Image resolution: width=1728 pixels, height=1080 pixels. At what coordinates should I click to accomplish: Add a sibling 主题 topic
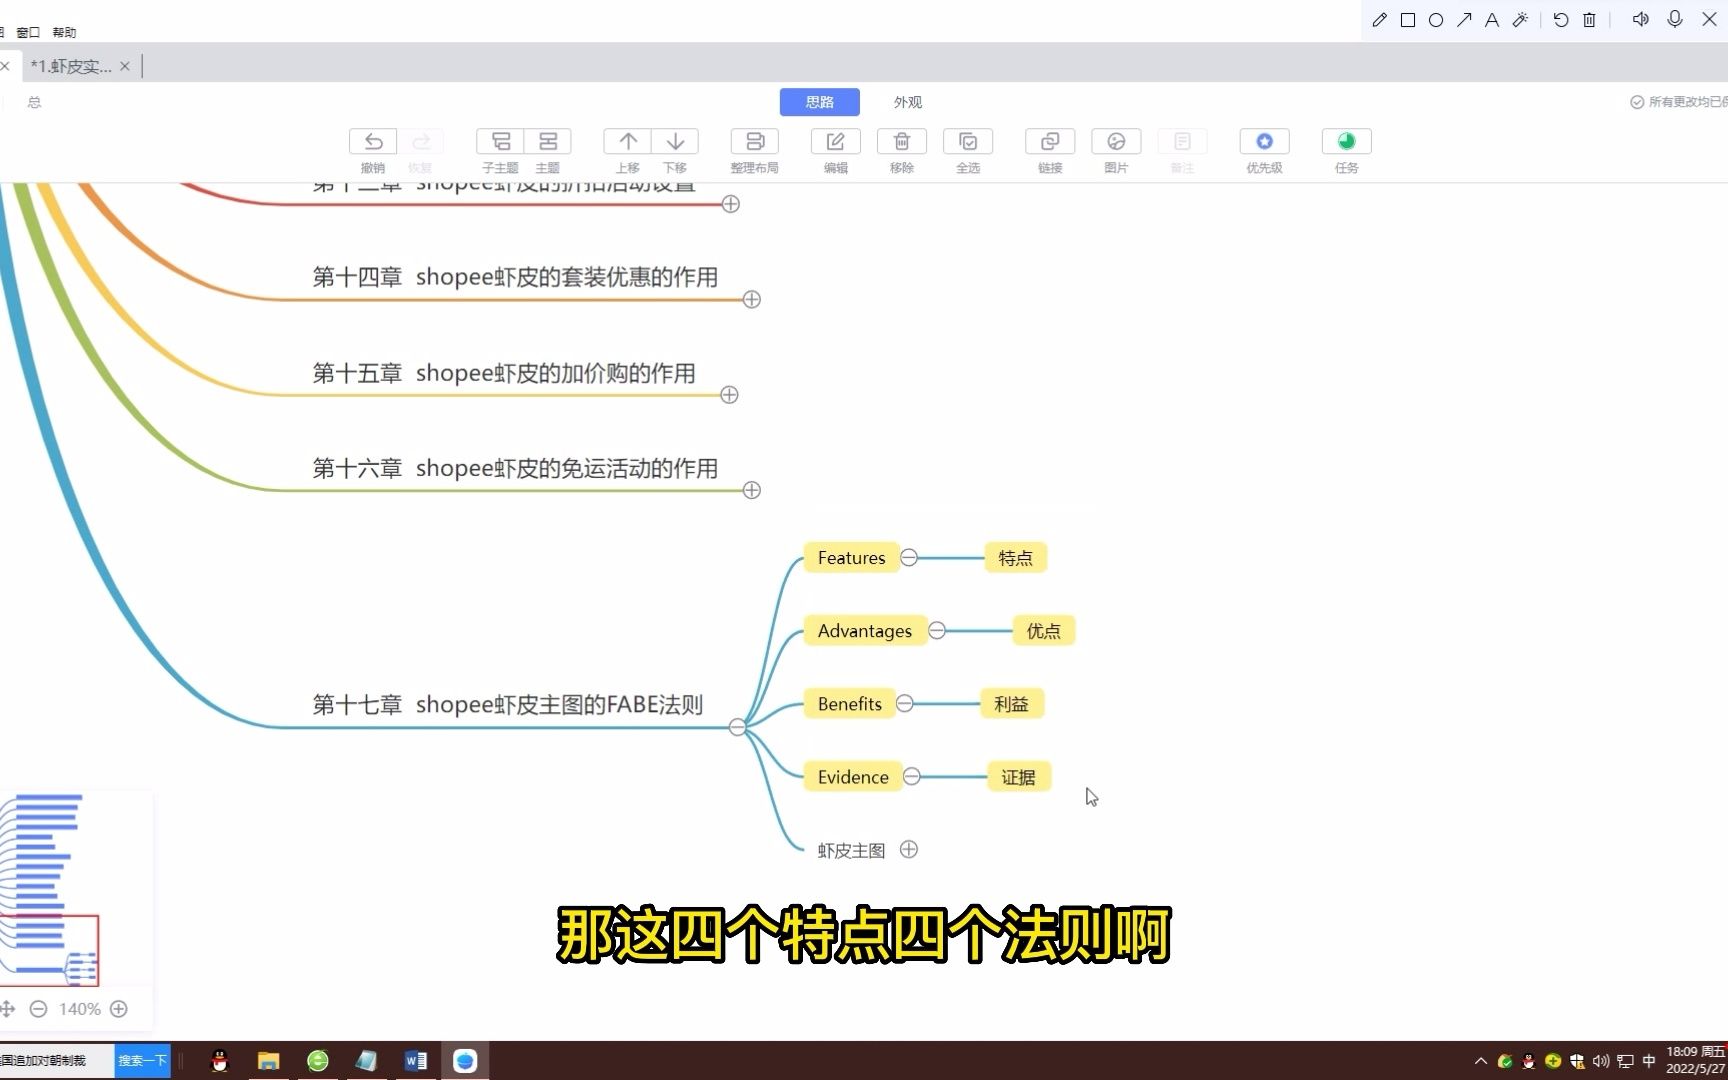click(x=548, y=141)
